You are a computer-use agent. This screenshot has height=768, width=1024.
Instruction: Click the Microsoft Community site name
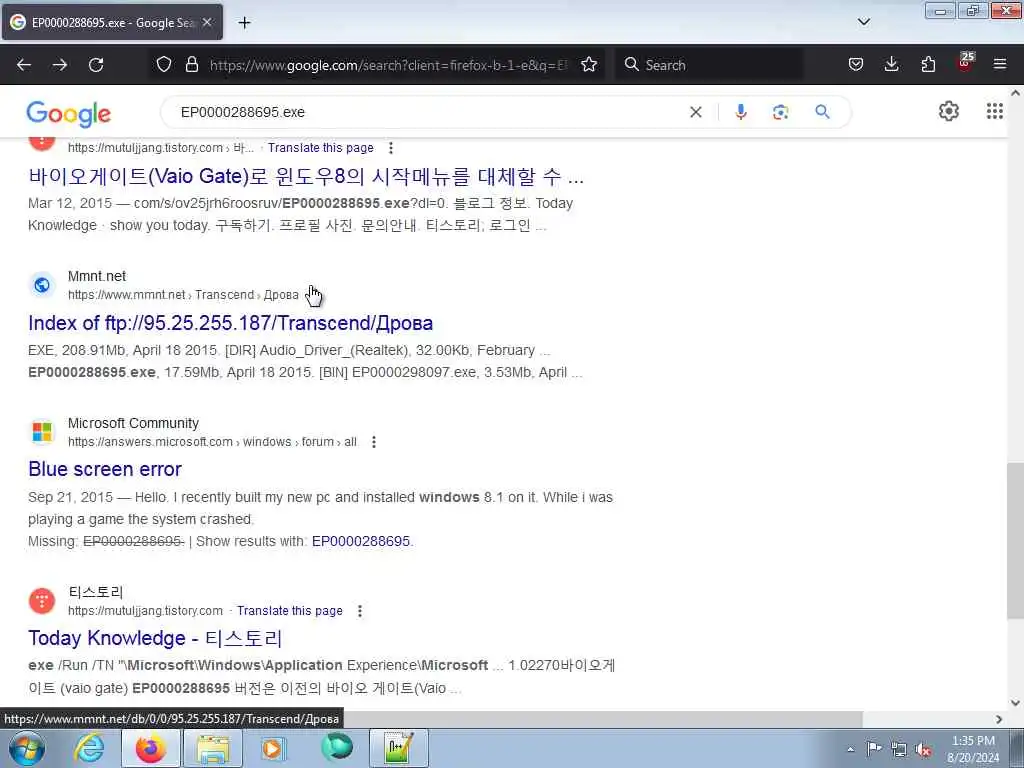[133, 423]
